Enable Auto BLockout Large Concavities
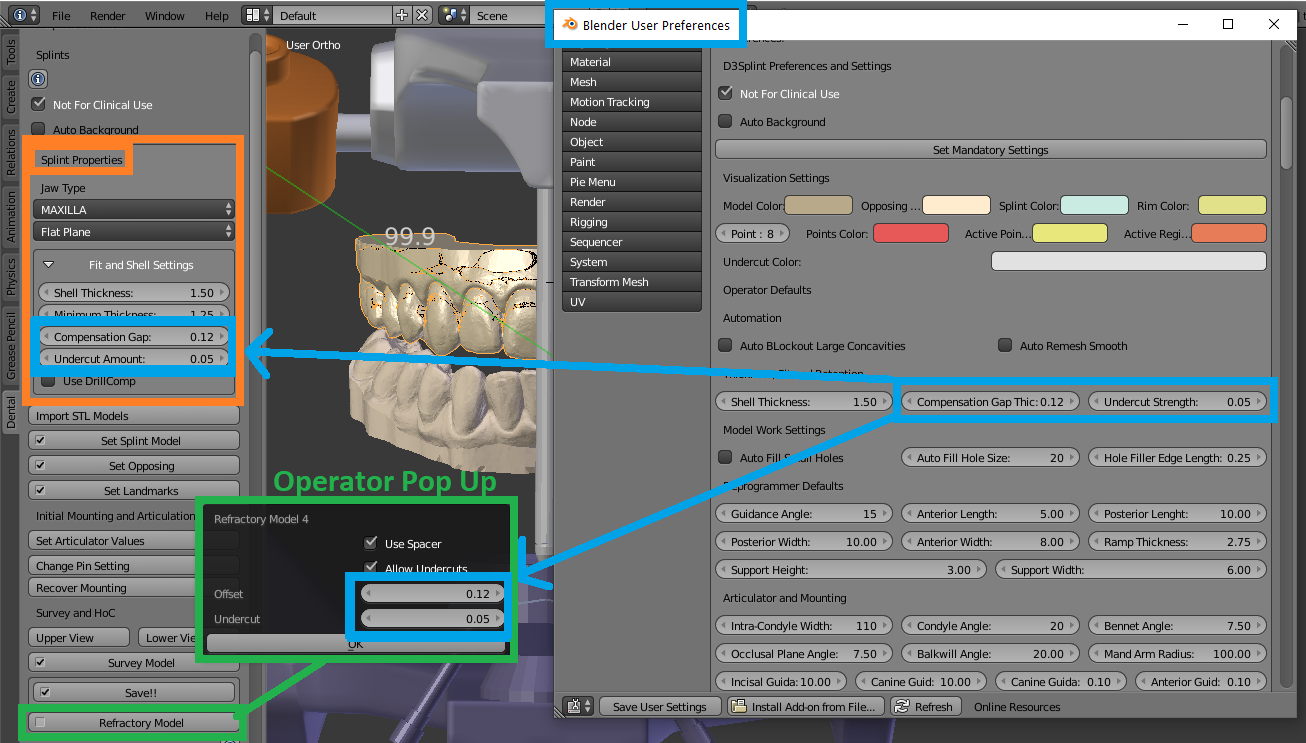 click(x=726, y=345)
